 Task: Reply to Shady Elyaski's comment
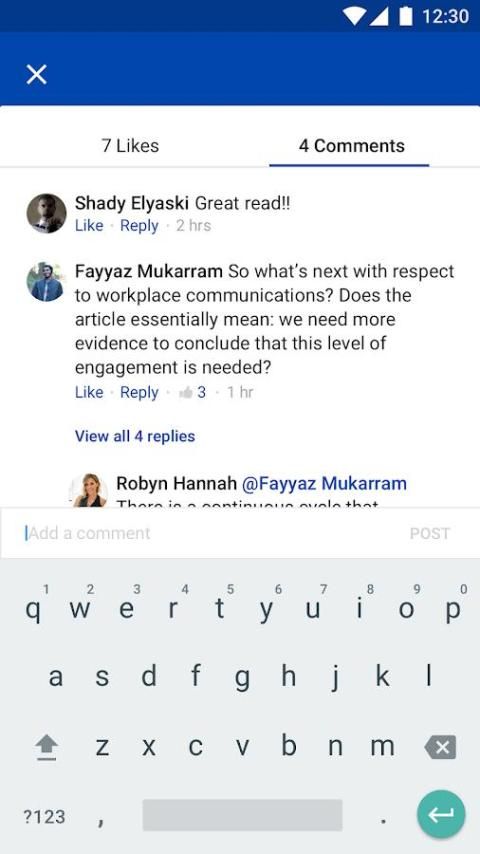tap(139, 225)
